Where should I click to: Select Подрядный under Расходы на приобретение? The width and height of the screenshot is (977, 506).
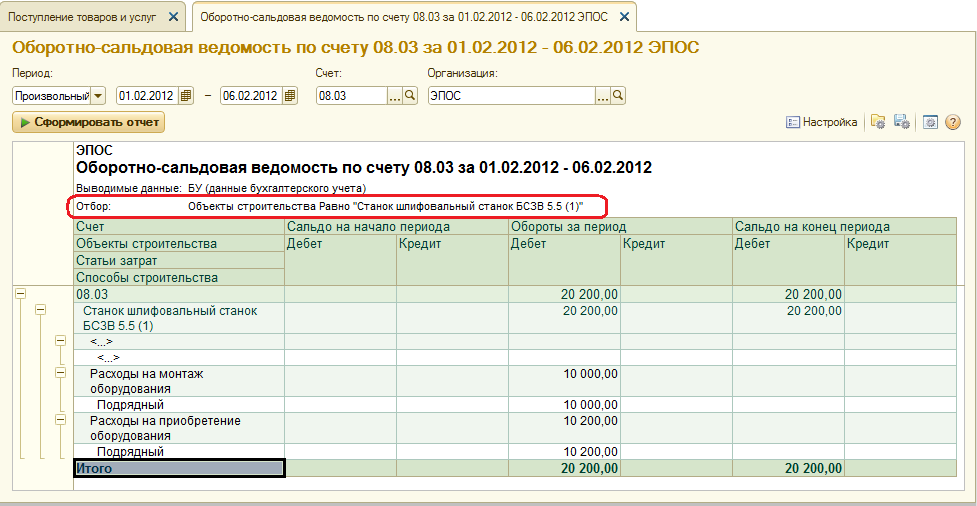179,451
